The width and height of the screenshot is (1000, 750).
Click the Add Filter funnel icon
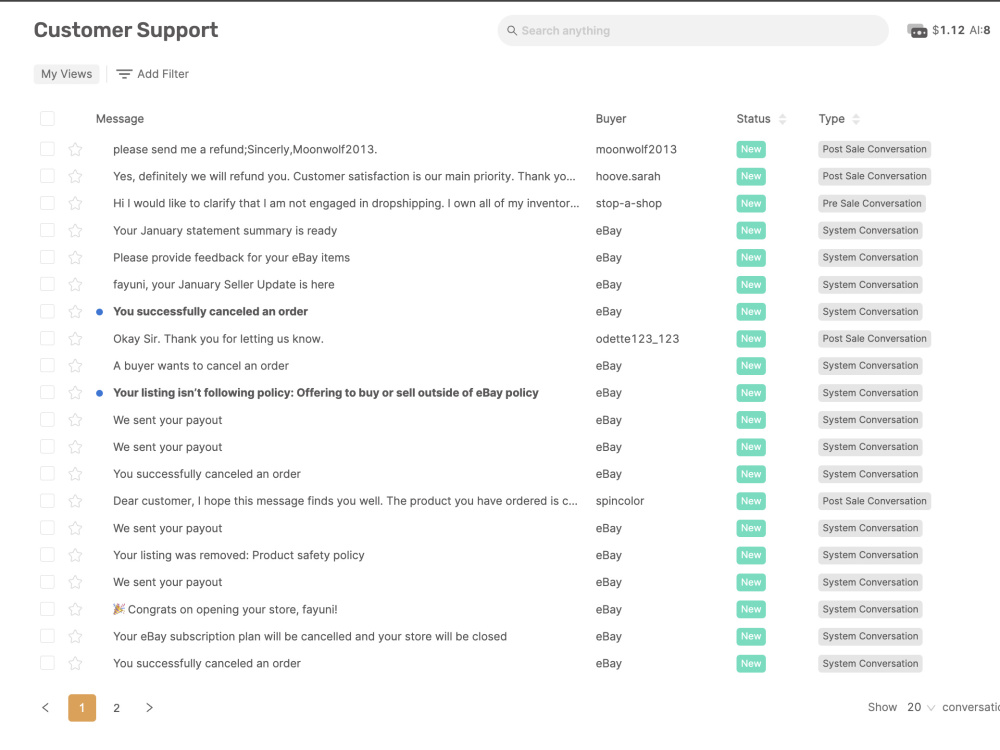tap(124, 74)
